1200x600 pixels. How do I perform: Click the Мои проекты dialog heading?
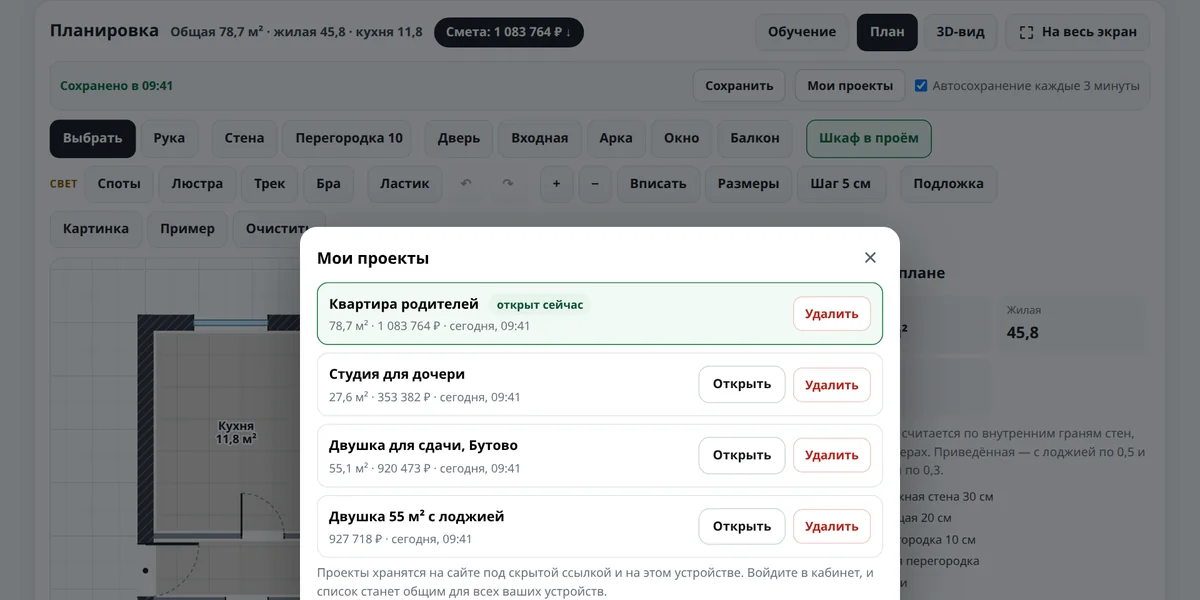tap(373, 258)
